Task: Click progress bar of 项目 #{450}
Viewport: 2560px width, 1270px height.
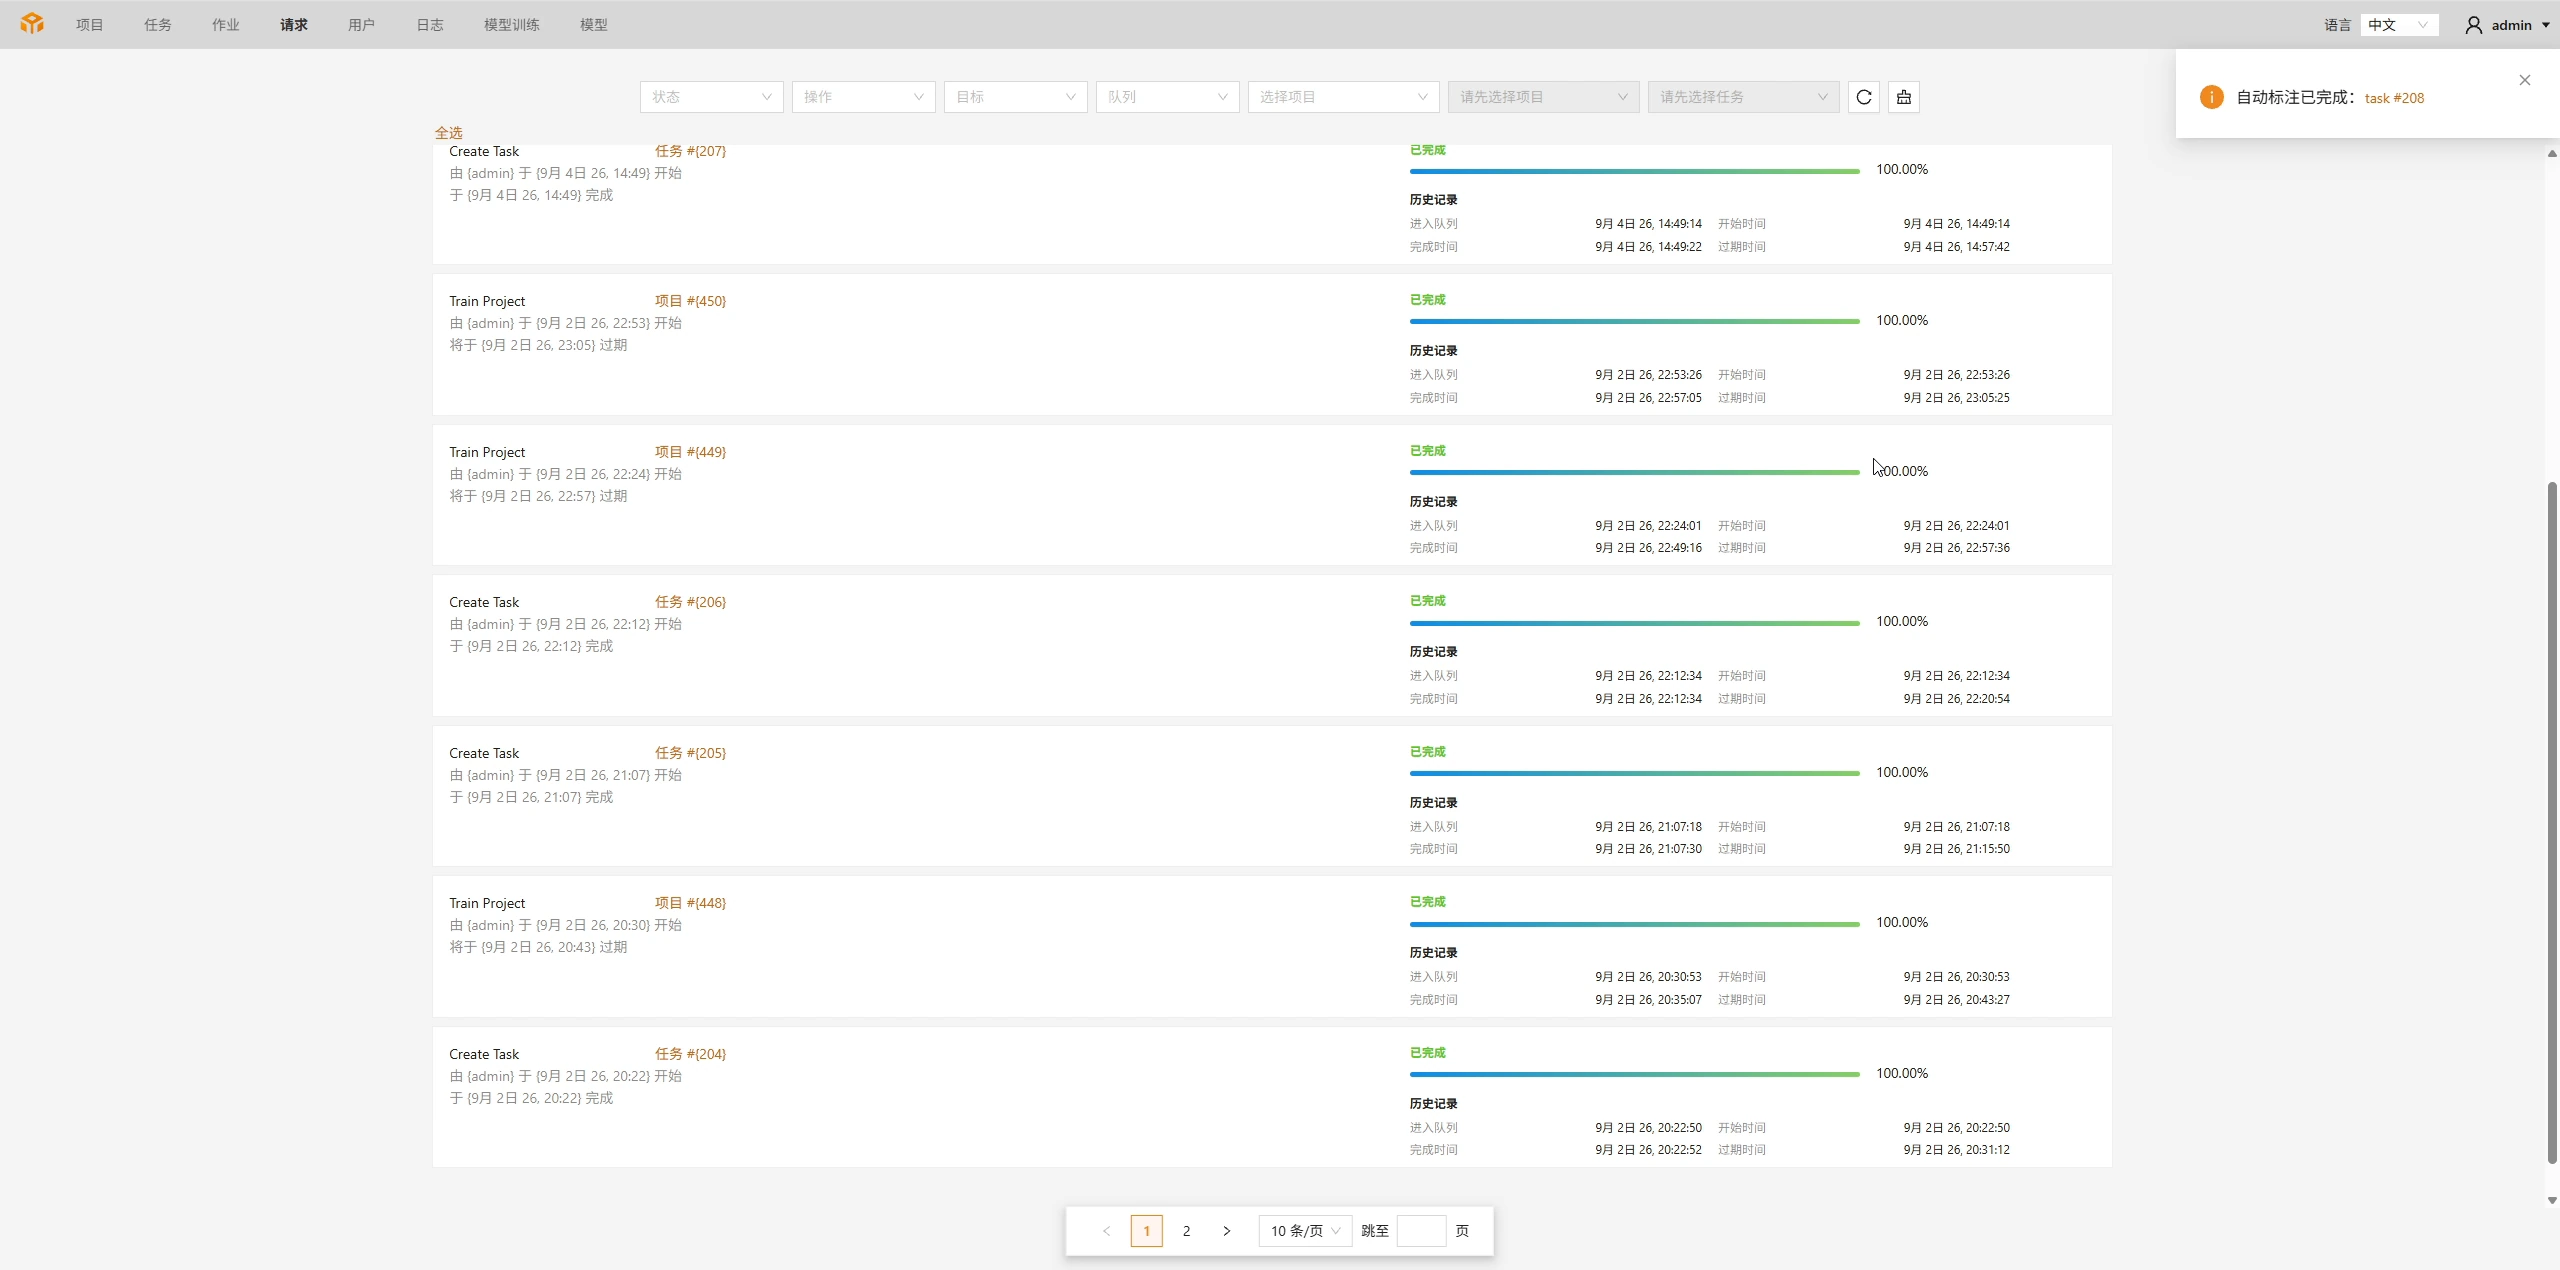Action: 1635,321
